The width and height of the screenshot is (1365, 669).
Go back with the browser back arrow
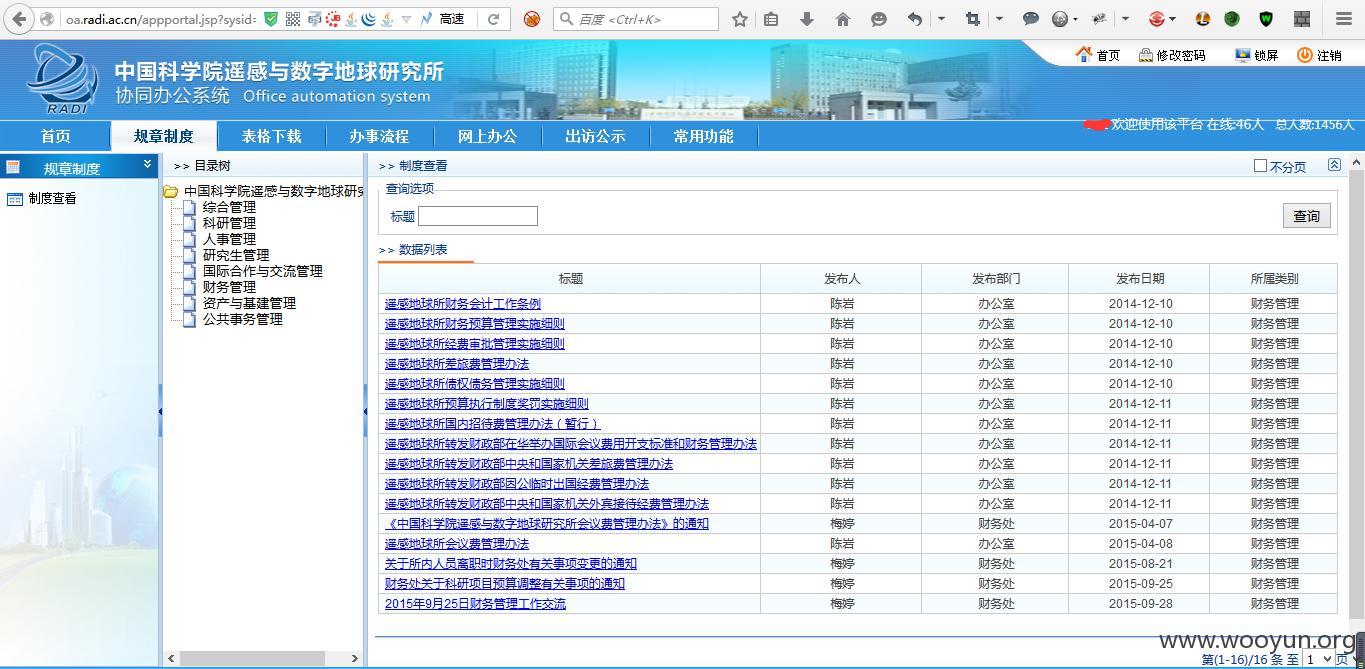[19, 19]
